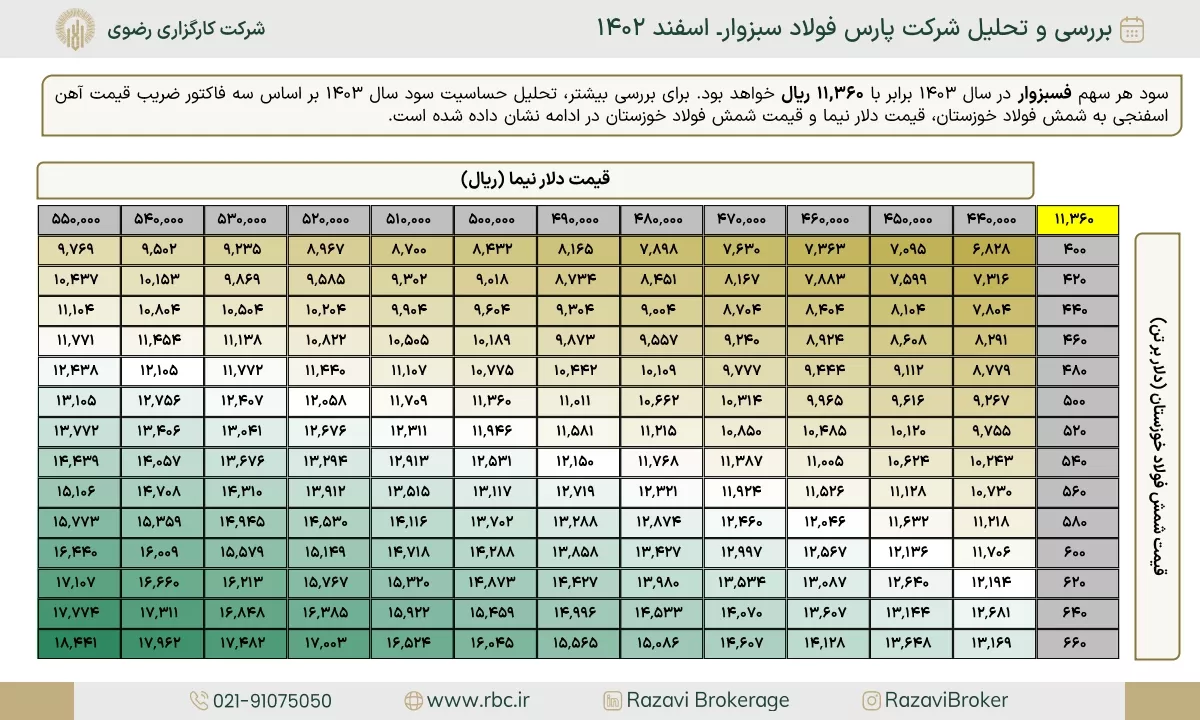
Task: Select the row label ۵۰۰
Action: [1078, 402]
